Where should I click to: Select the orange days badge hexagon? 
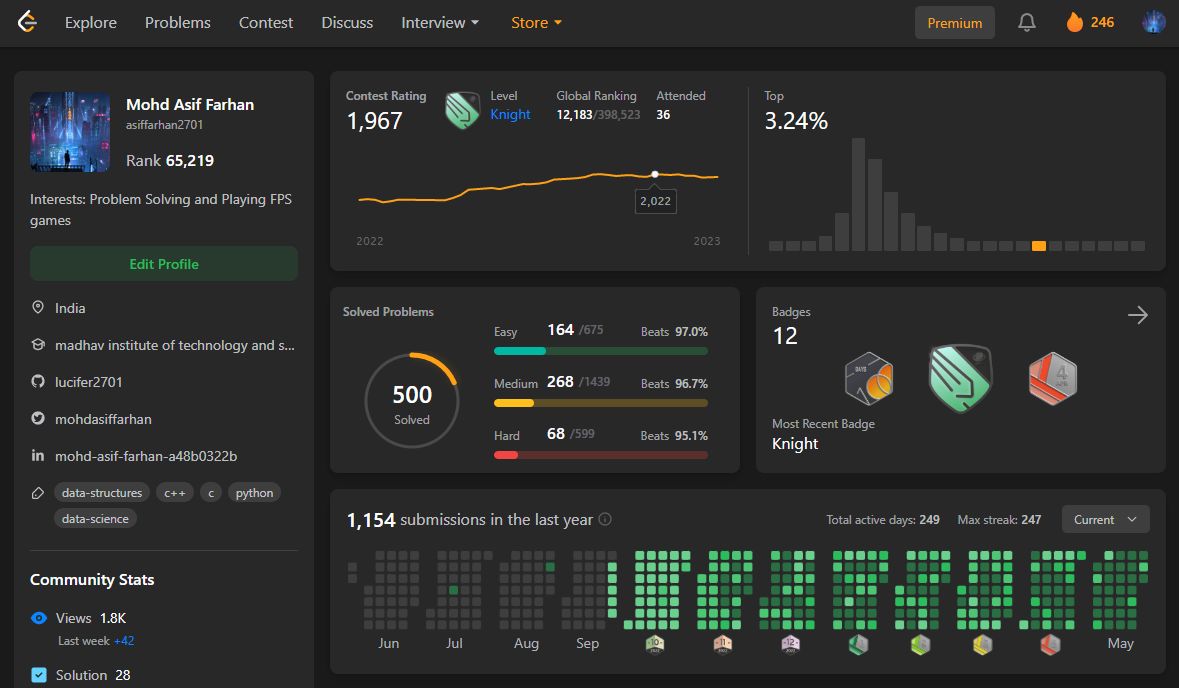(x=868, y=378)
